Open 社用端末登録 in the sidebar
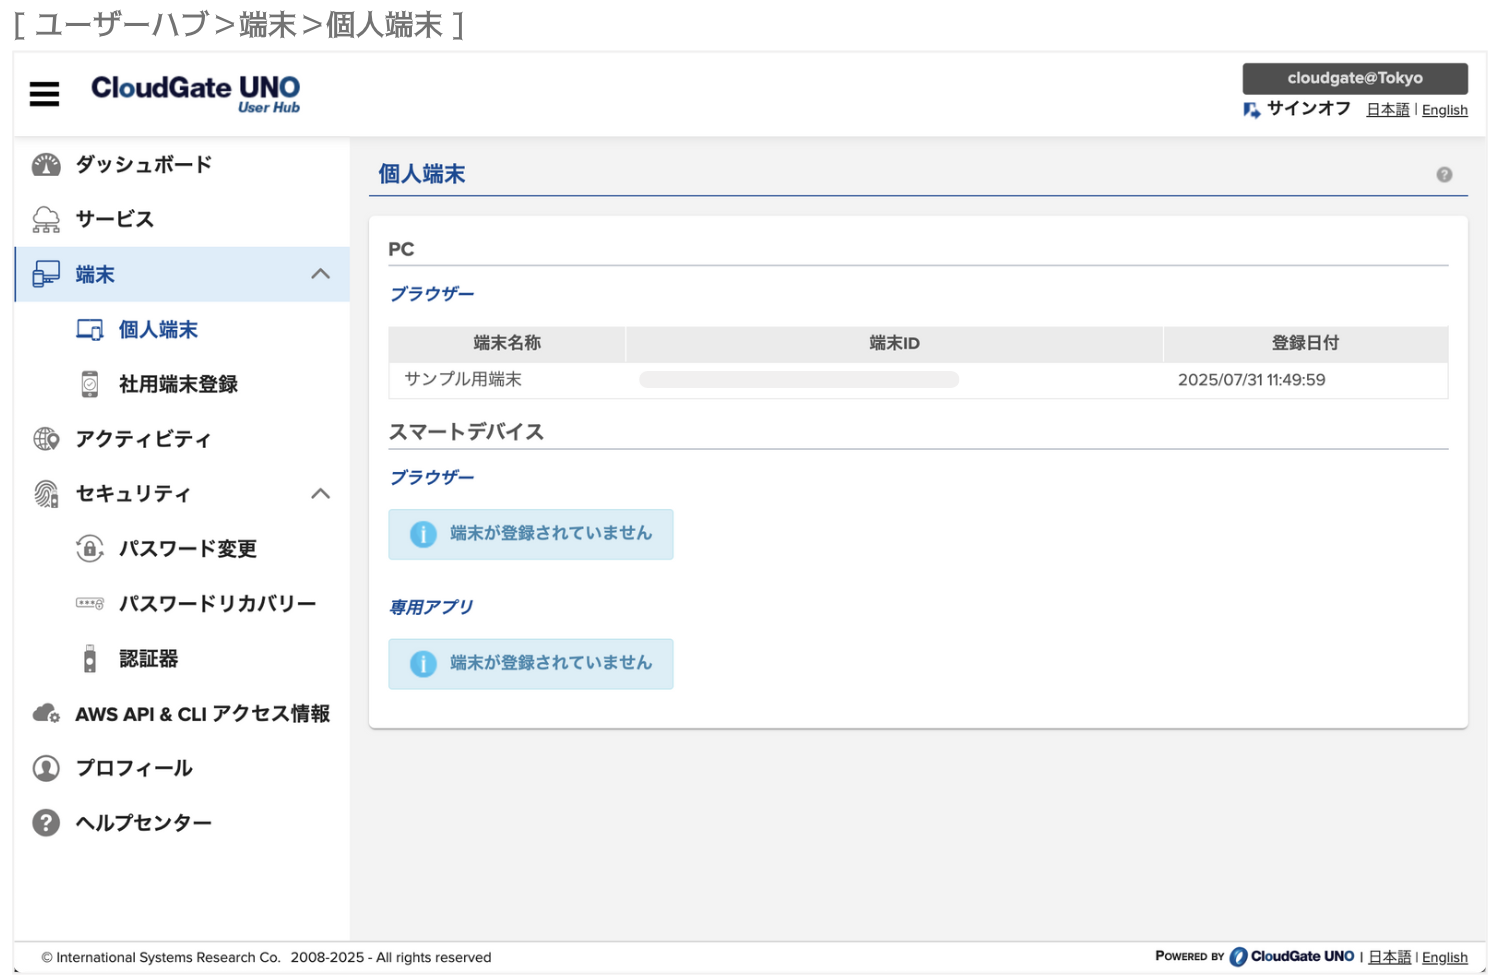The width and height of the screenshot is (1500, 980). [x=178, y=384]
